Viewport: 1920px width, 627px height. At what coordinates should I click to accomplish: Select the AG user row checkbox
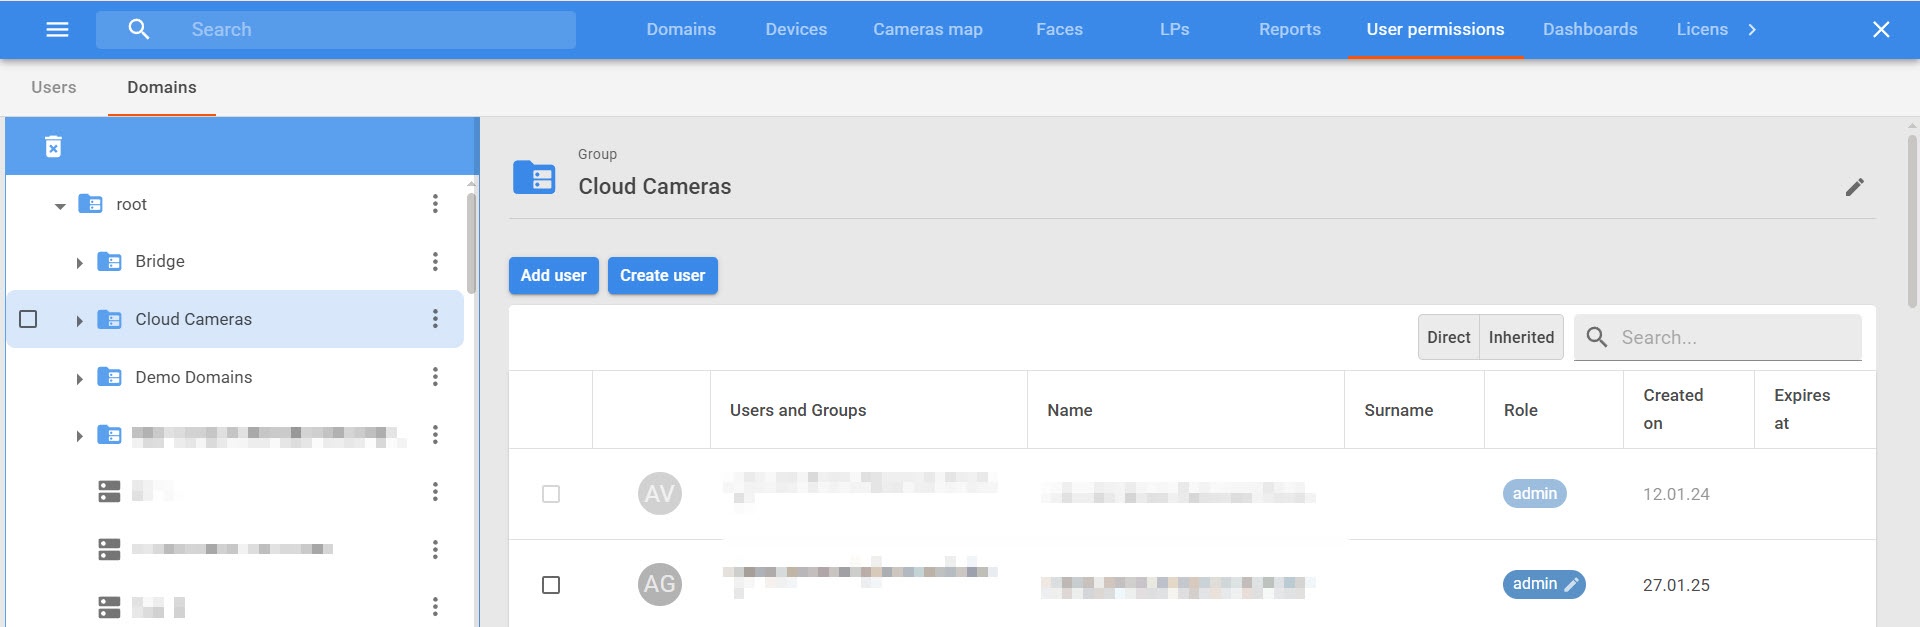[551, 585]
